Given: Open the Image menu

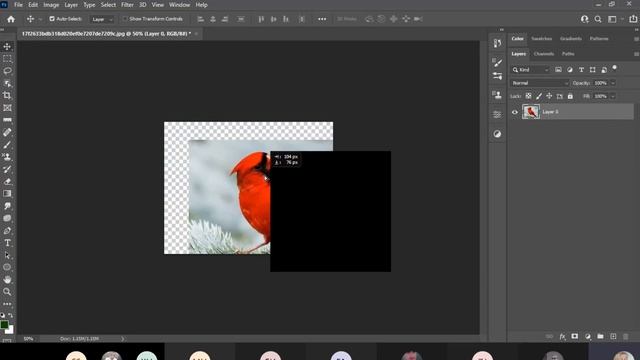Looking at the screenshot, I should (51, 5).
